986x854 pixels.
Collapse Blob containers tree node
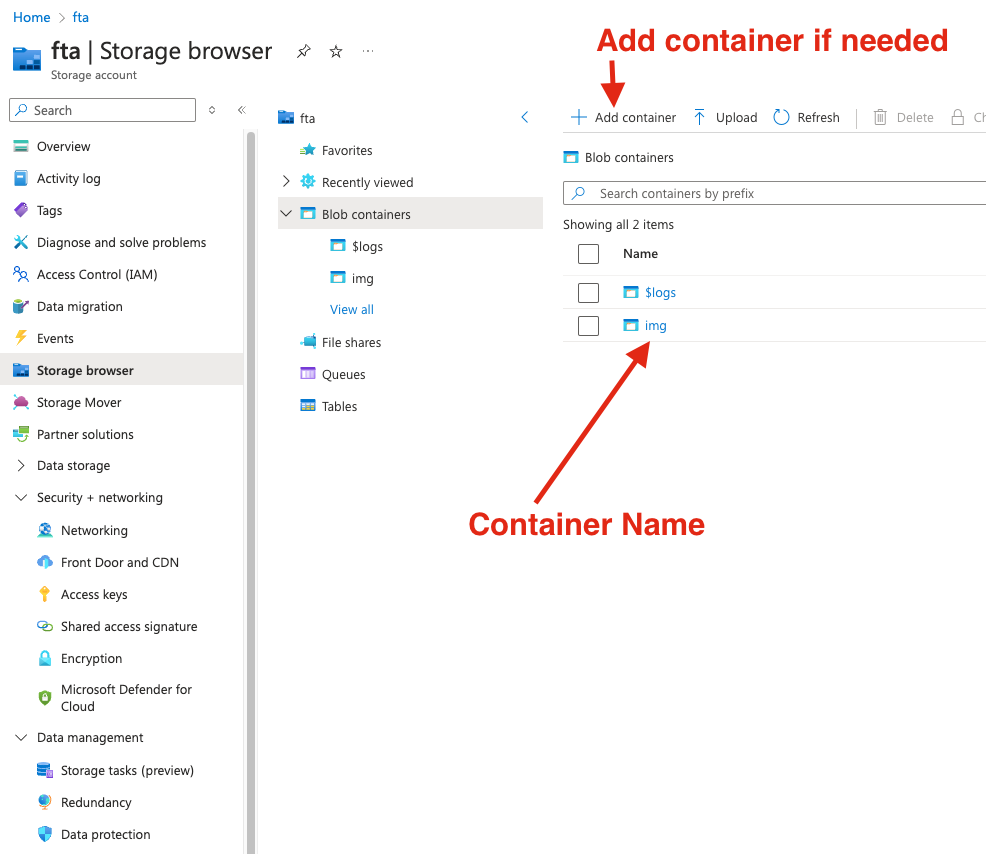[x=286, y=214]
